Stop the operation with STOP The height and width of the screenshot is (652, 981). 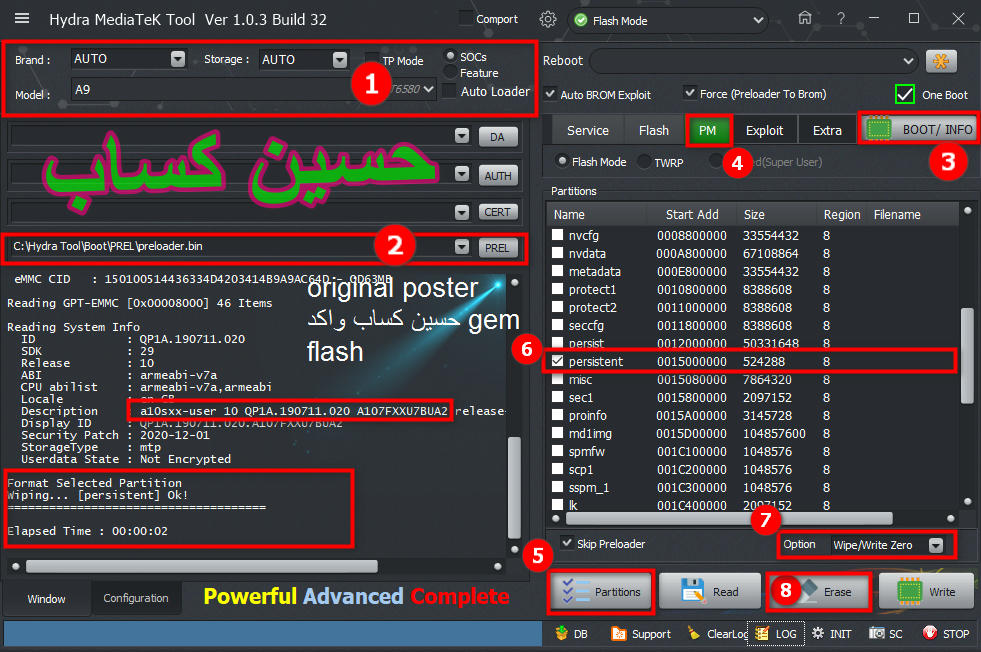(x=946, y=634)
